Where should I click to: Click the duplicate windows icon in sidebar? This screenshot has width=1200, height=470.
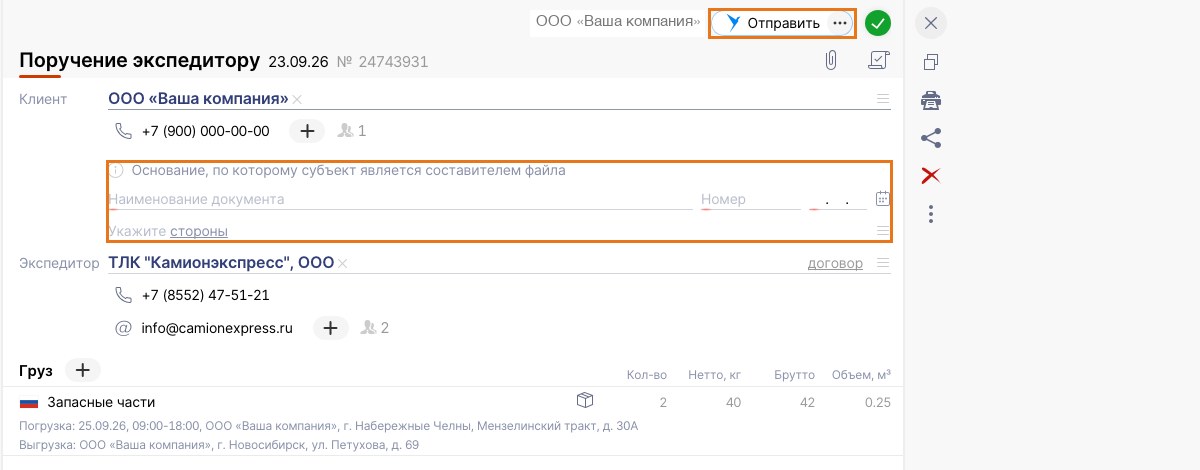931,62
